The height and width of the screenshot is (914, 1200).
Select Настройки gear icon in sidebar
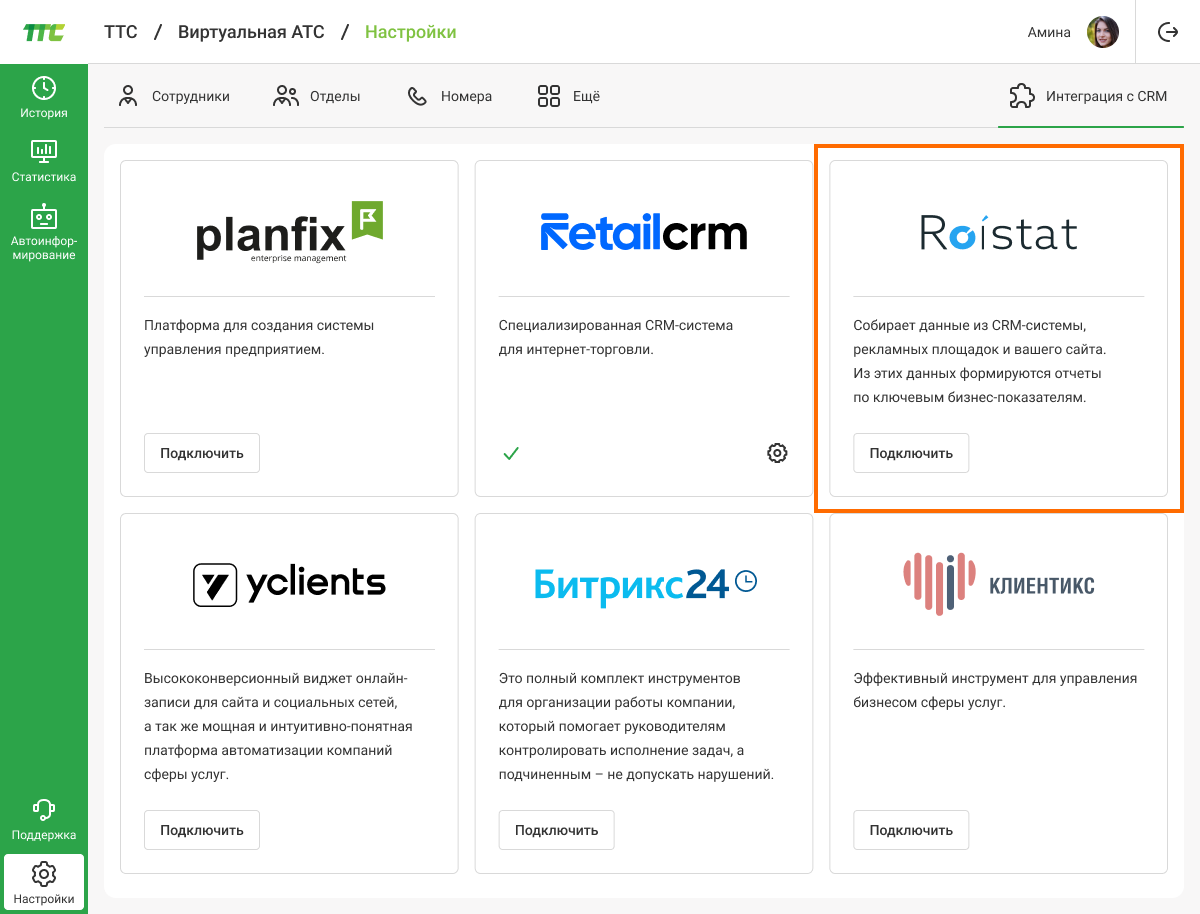click(x=44, y=874)
